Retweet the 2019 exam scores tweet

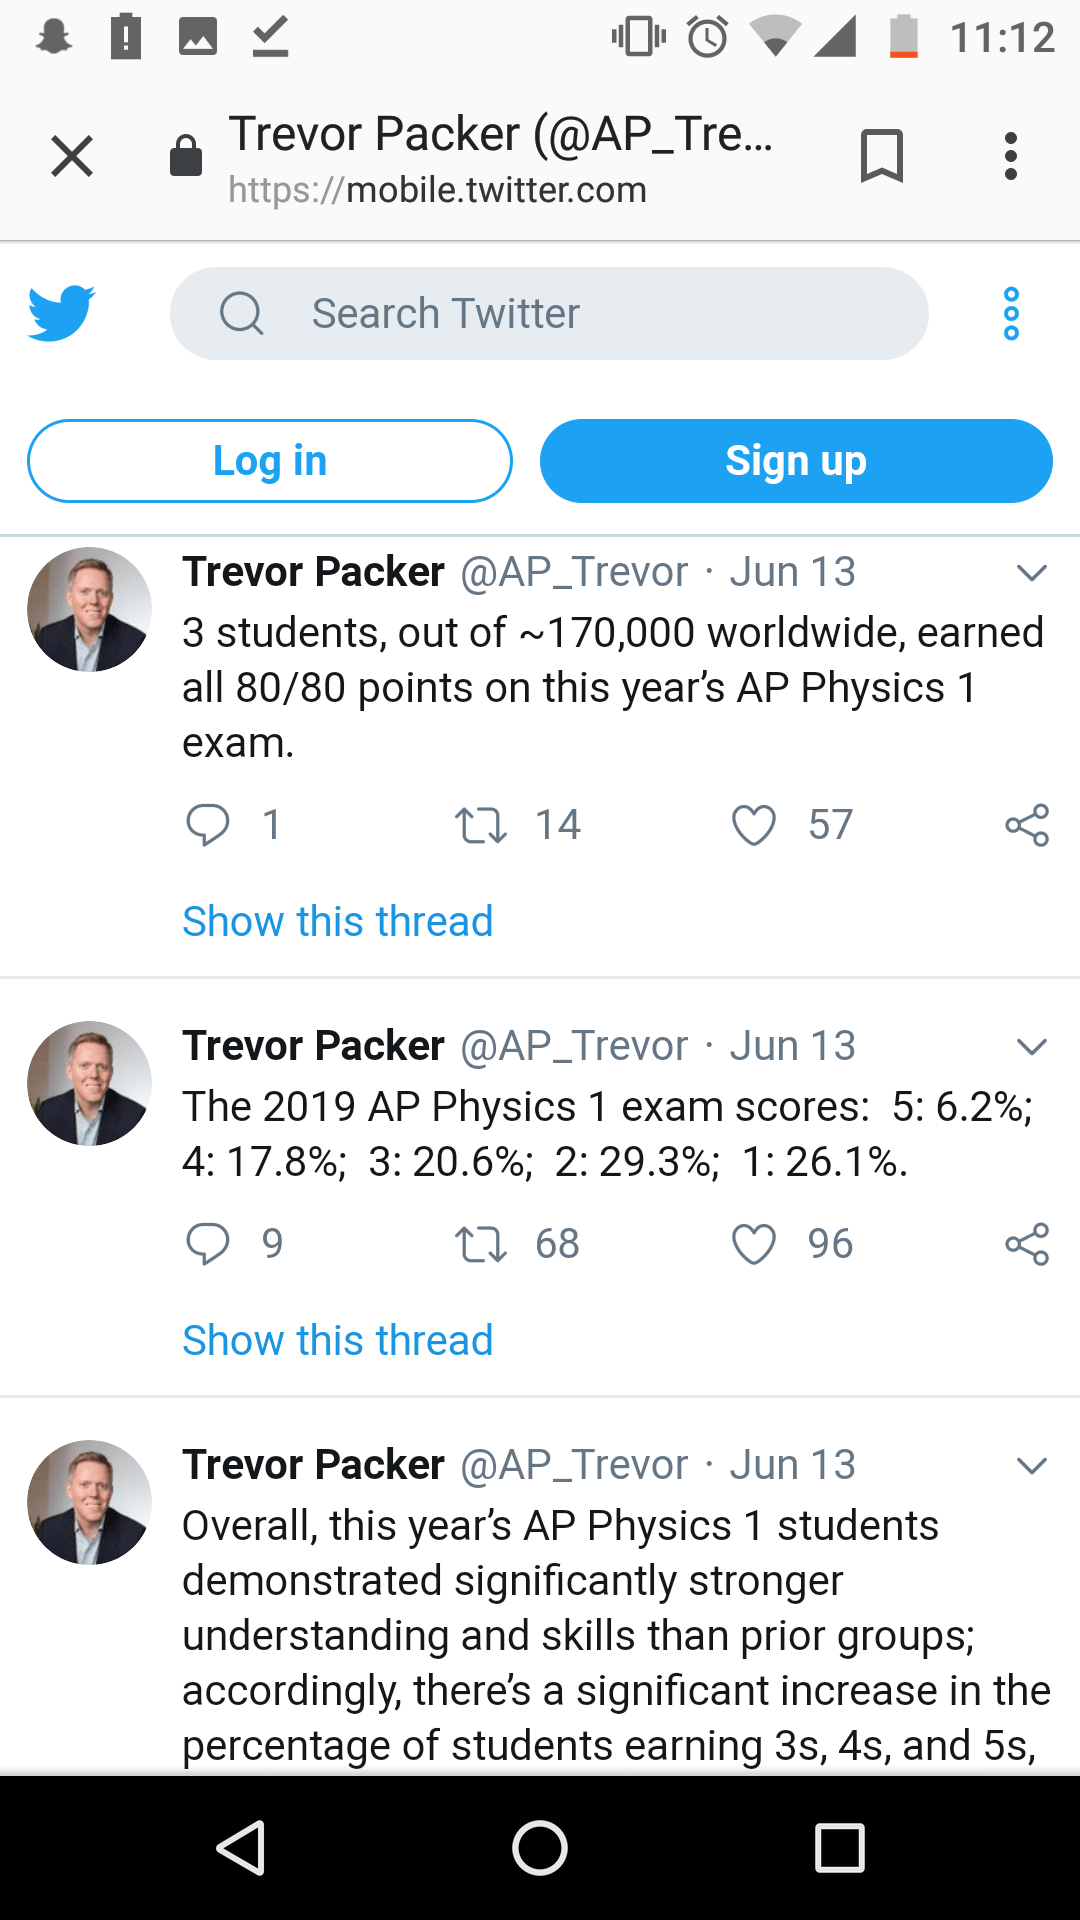point(481,1244)
